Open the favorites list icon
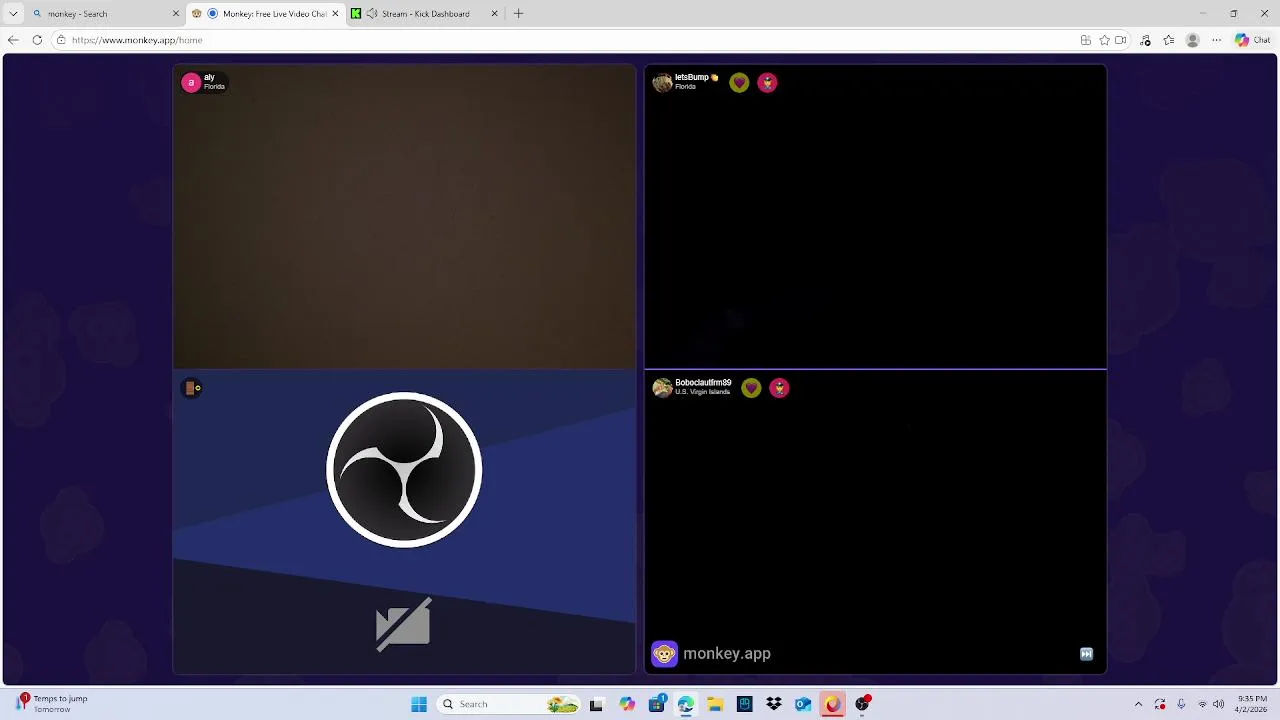Viewport: 1280px width, 720px height. [1168, 40]
